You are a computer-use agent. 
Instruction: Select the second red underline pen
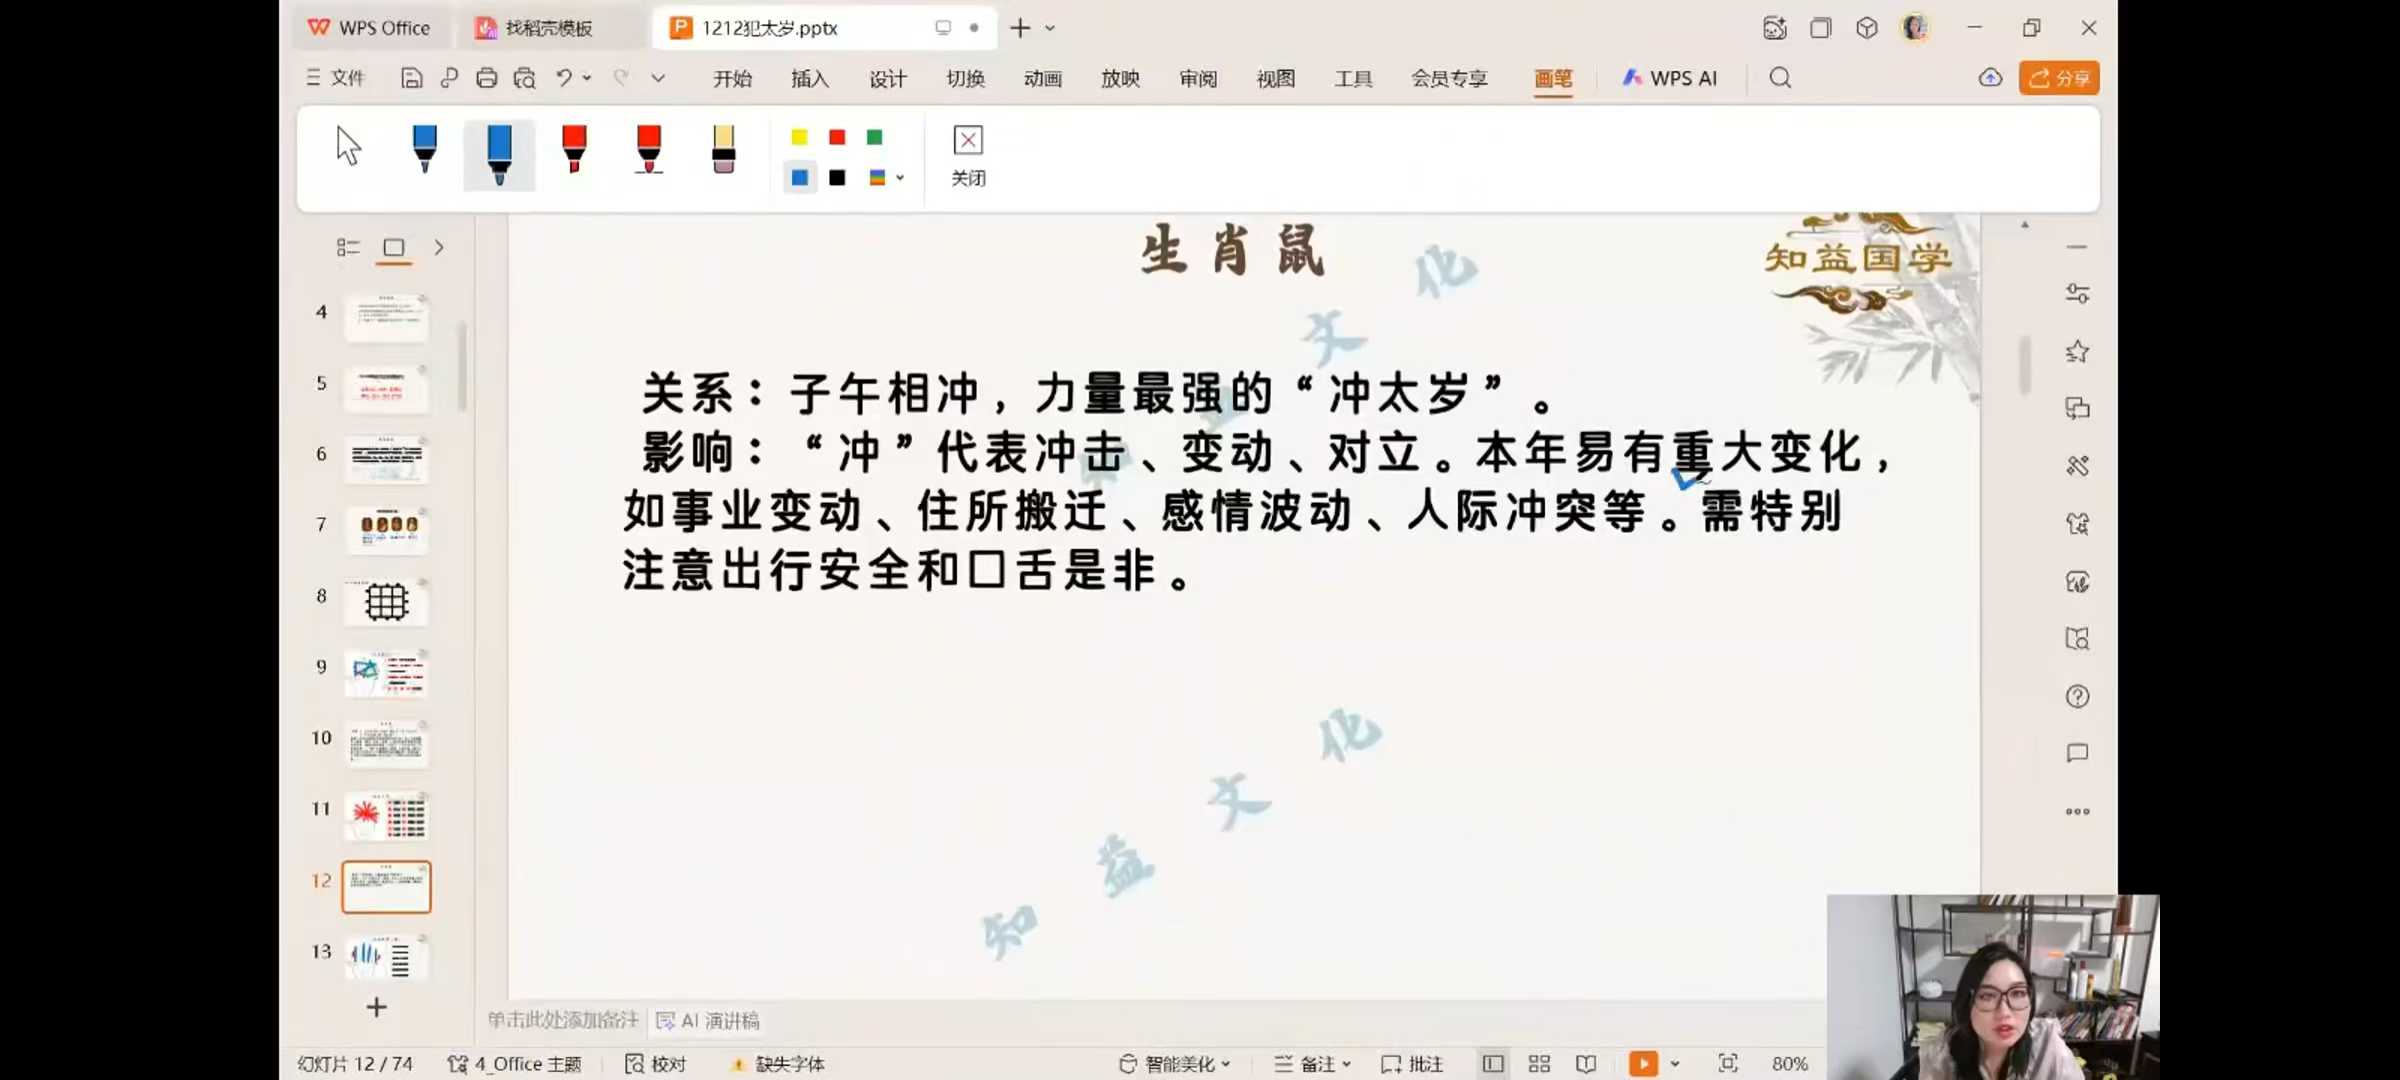pos(649,148)
